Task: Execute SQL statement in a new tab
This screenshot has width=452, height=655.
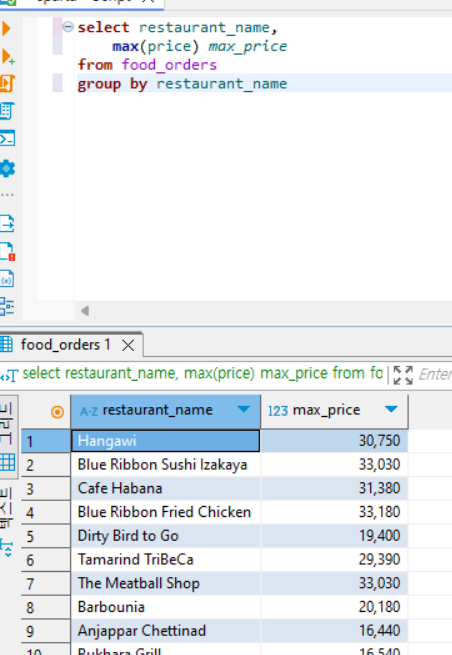Action: tap(8, 57)
